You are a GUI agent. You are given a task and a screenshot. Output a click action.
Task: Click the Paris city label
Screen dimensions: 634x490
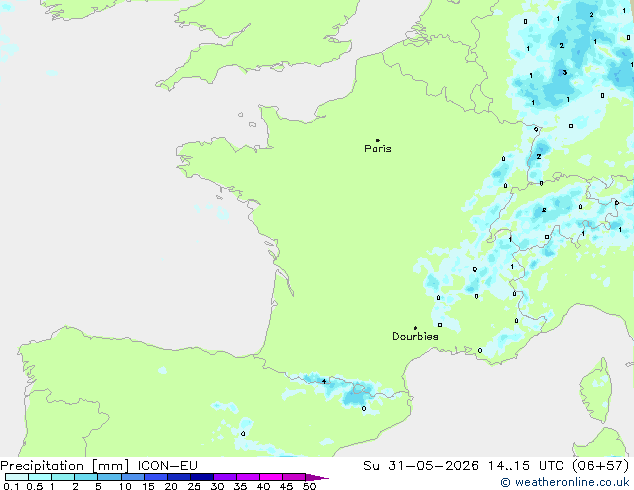pyautogui.click(x=378, y=149)
